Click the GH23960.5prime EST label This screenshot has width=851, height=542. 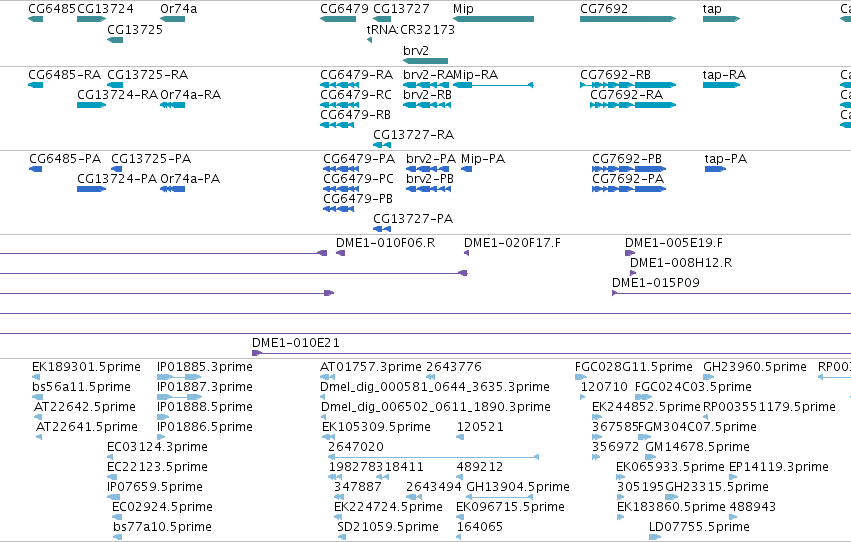click(x=755, y=367)
